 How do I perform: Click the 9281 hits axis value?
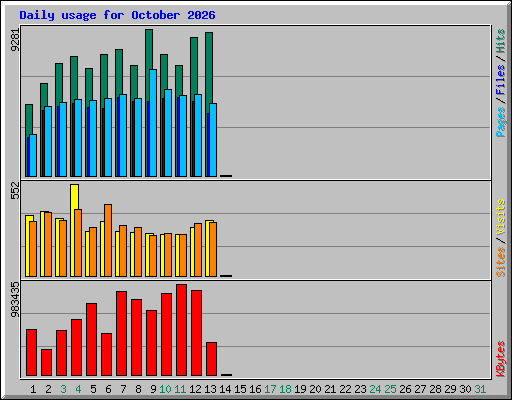pyautogui.click(x=15, y=40)
